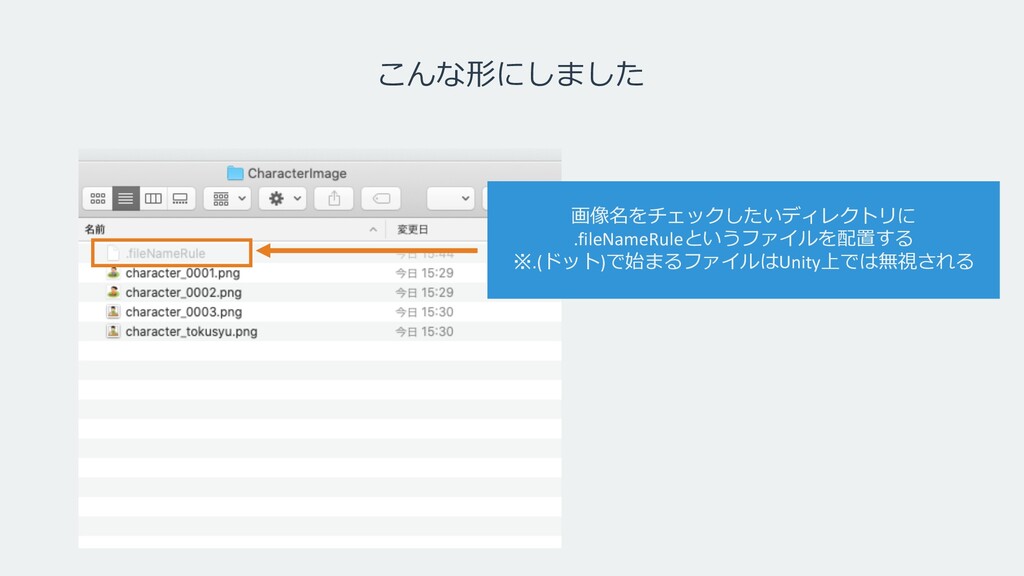Open the group-by arrangement dropdown
This screenshot has width=1024, height=576.
(x=227, y=199)
